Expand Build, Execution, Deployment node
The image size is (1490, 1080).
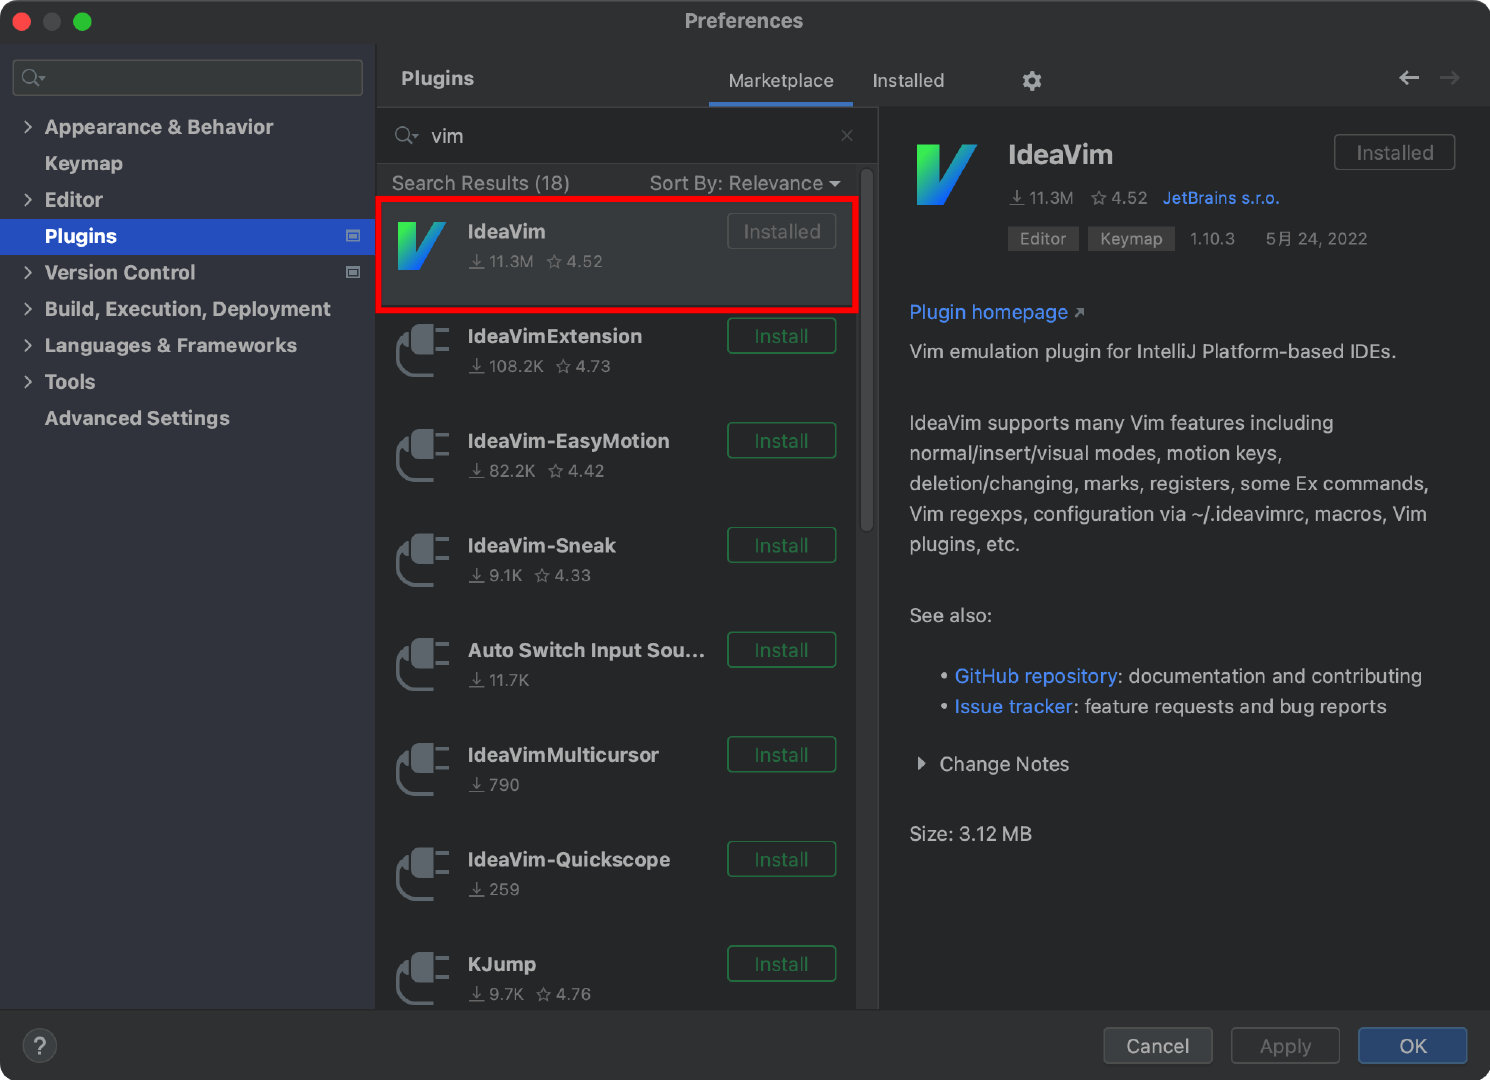tap(28, 309)
